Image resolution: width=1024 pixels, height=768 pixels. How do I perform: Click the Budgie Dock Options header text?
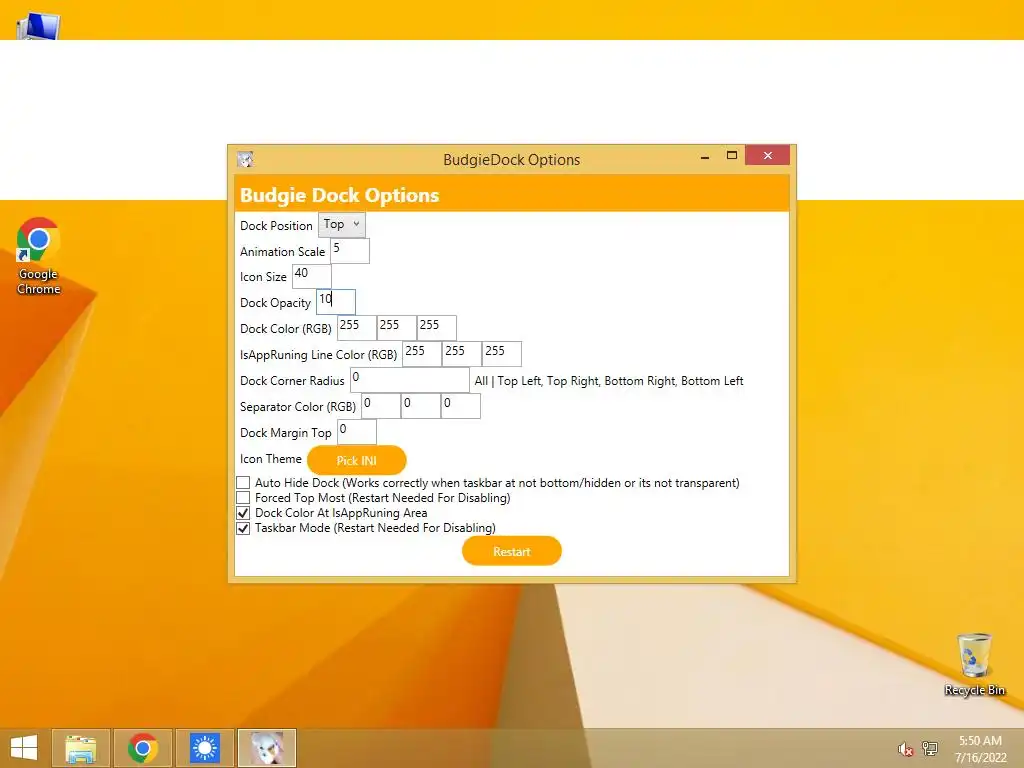[340, 195]
